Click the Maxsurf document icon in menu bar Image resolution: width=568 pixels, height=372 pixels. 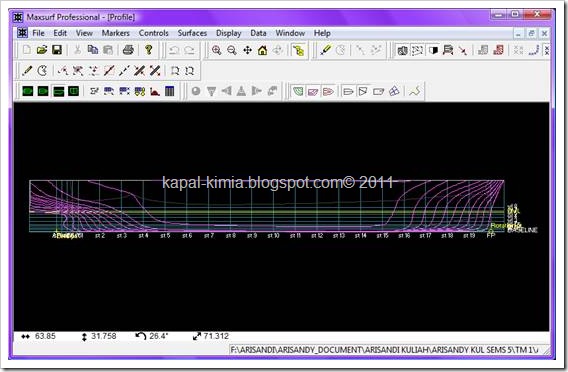coord(22,33)
